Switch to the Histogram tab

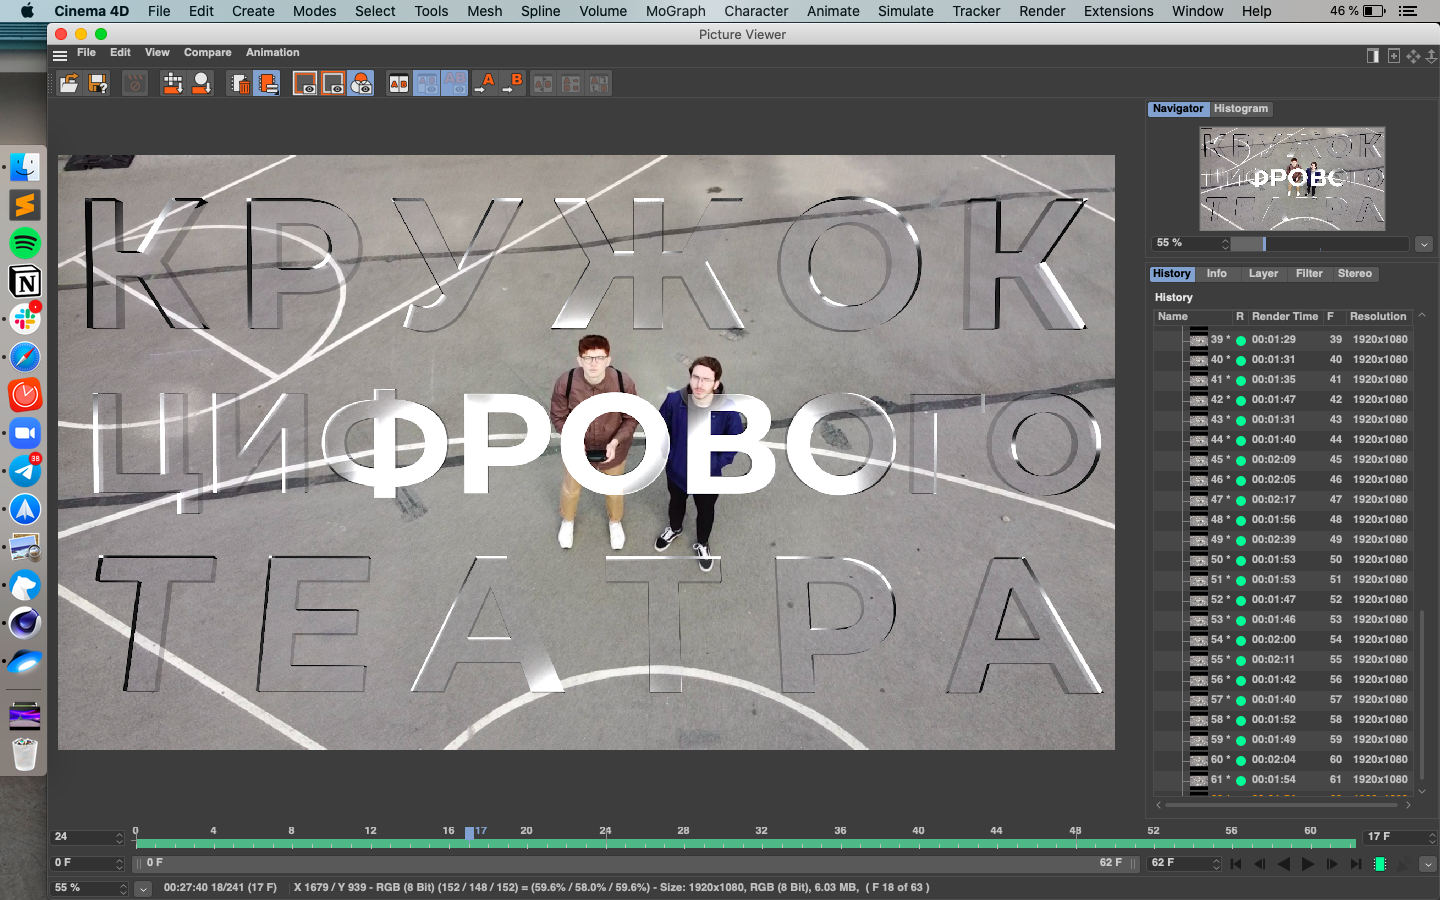(x=1240, y=109)
